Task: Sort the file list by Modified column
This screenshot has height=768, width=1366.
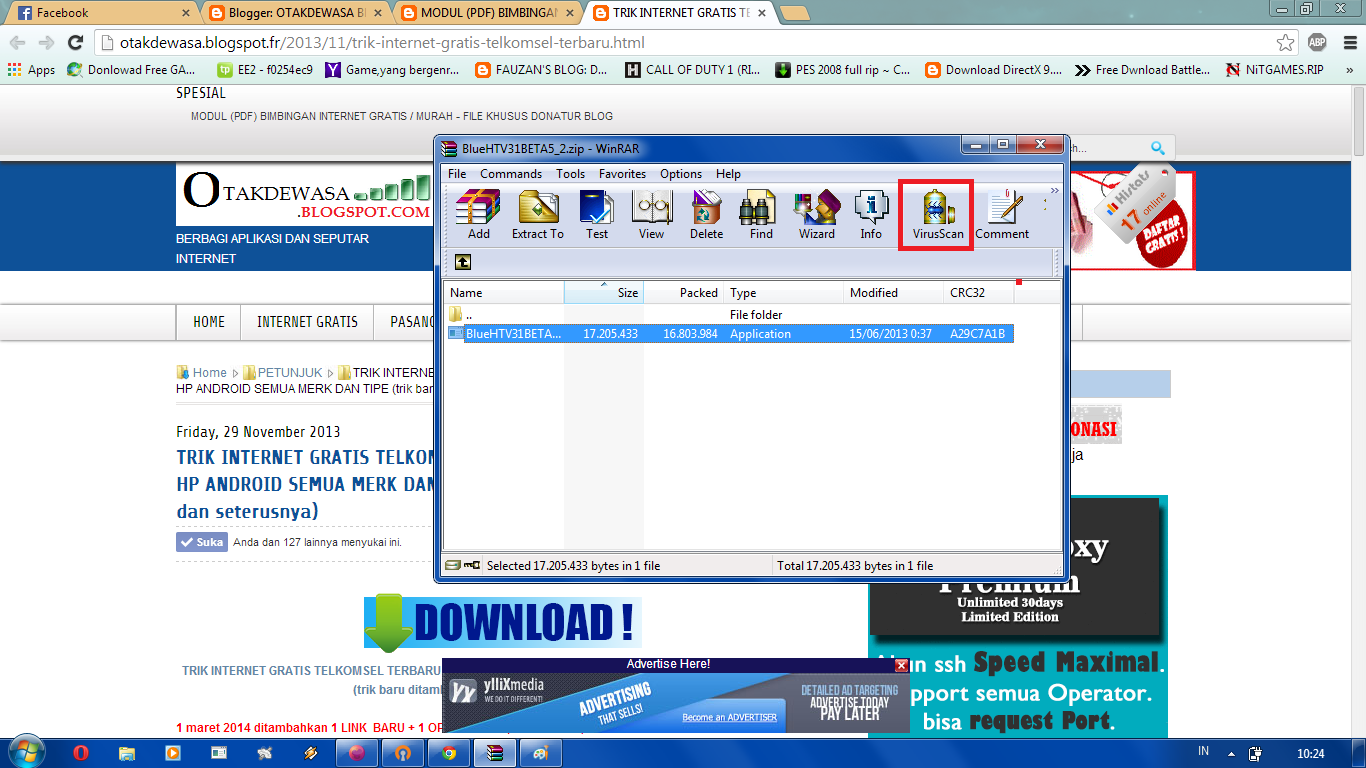Action: 894,292
